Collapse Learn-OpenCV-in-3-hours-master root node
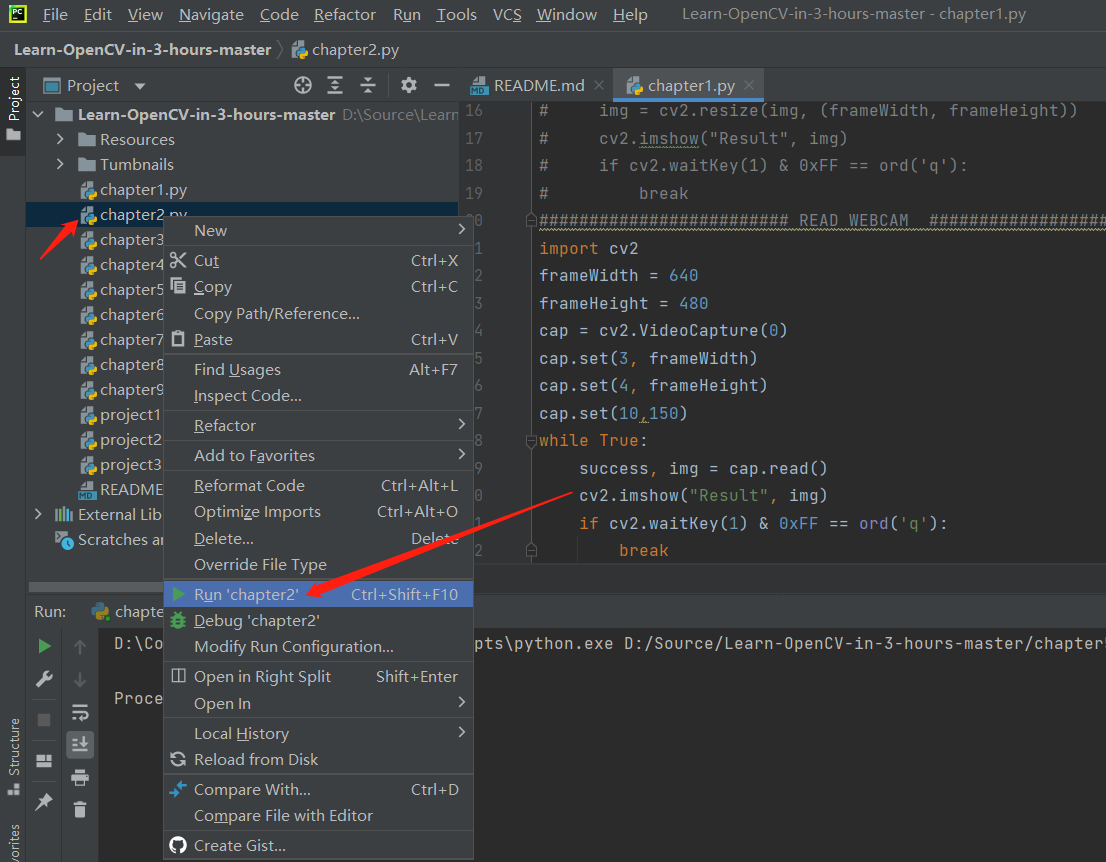 click(x=39, y=114)
